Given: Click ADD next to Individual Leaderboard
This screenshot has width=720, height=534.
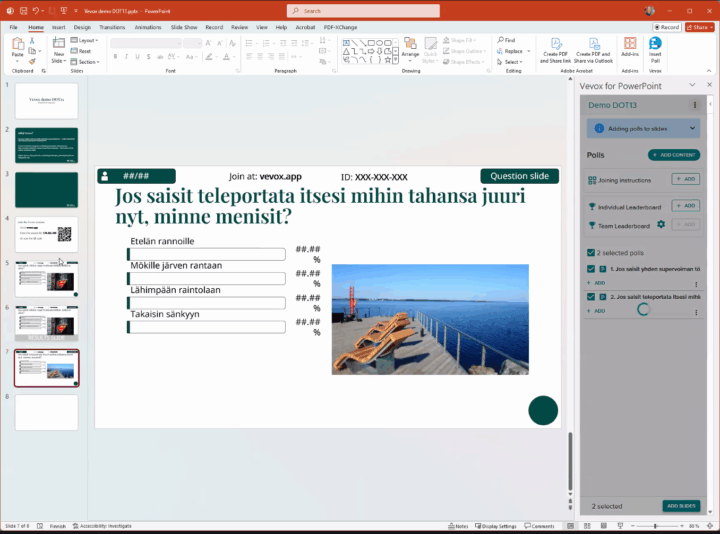Looking at the screenshot, I should coord(686,206).
